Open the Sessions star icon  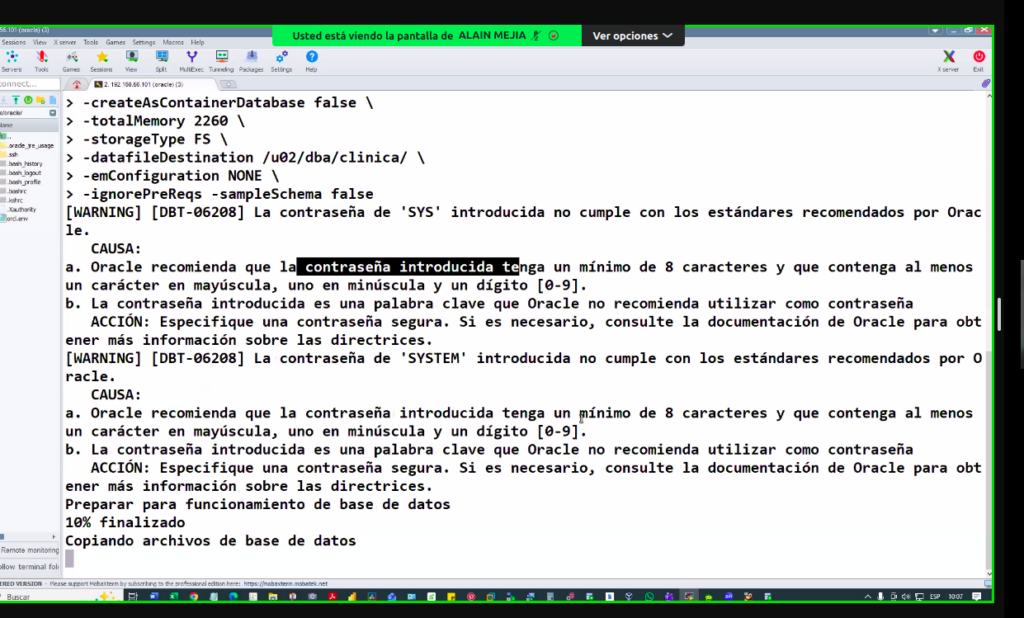tap(101, 60)
